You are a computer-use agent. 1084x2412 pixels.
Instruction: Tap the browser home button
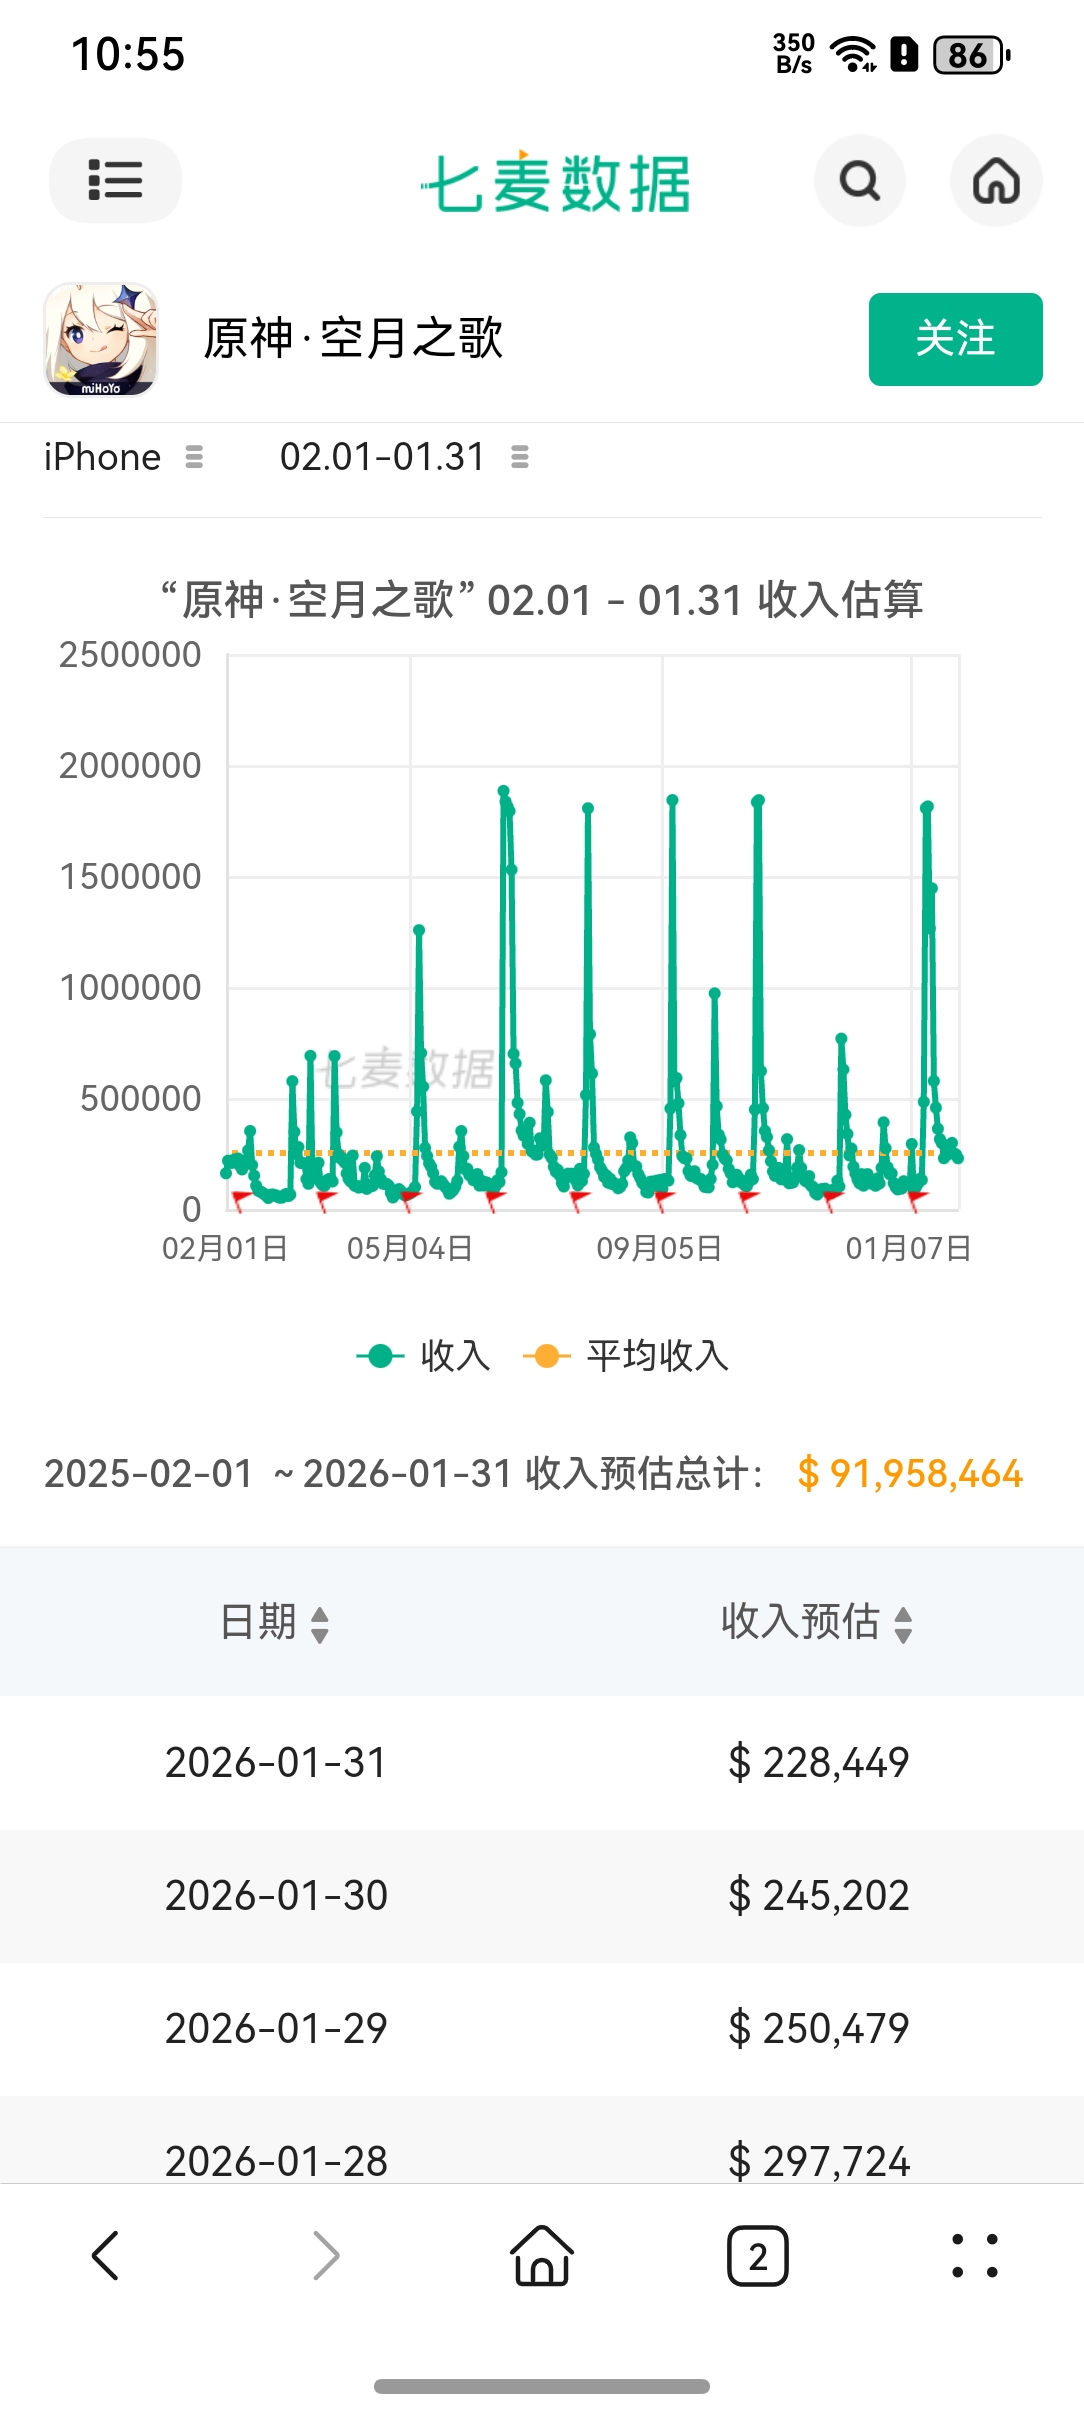point(541,2256)
